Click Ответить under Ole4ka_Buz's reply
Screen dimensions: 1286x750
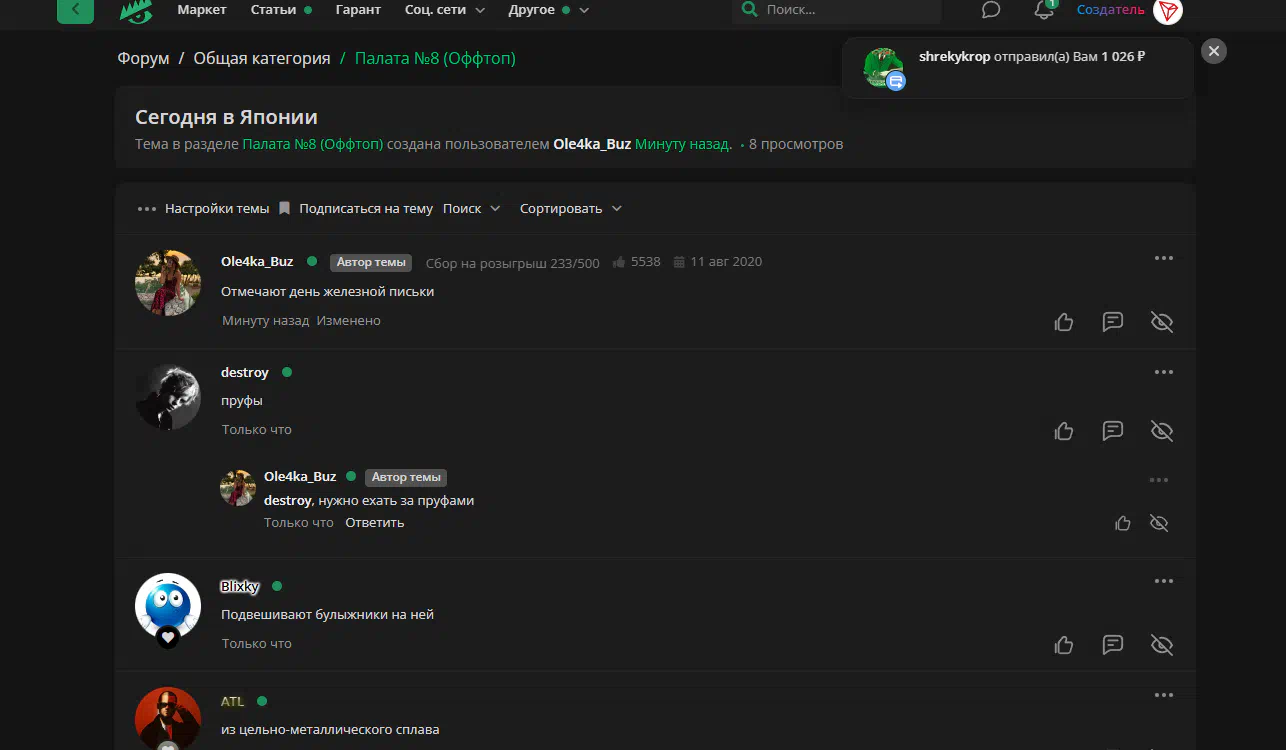[x=375, y=522]
